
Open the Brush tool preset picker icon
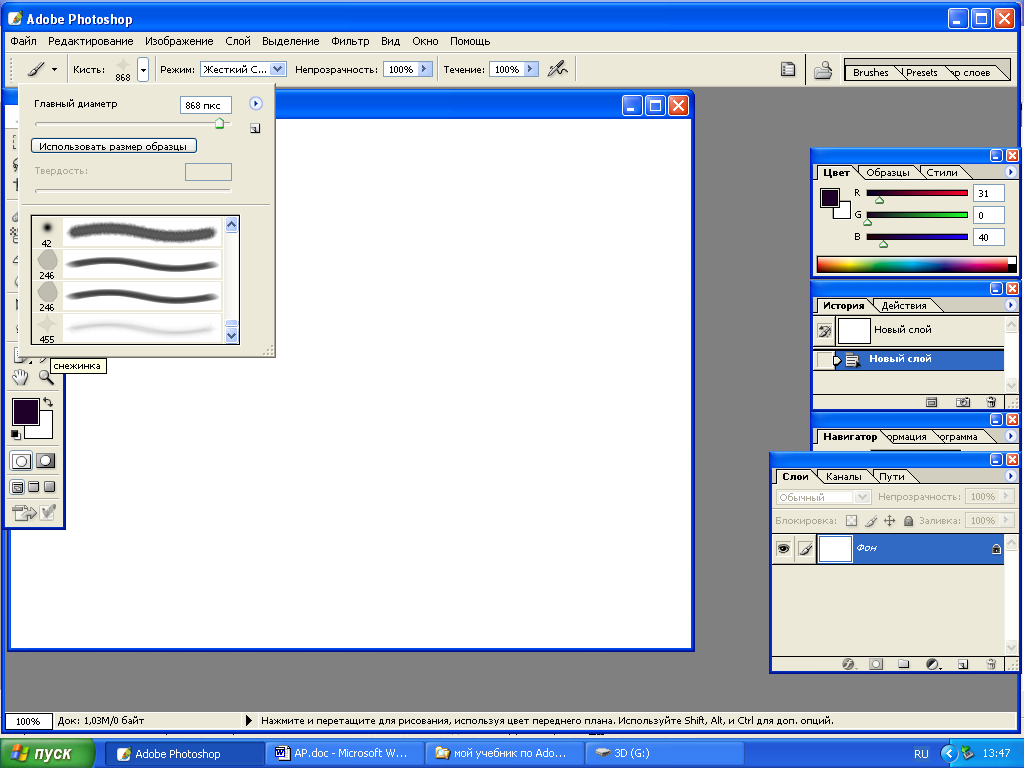pos(36,69)
